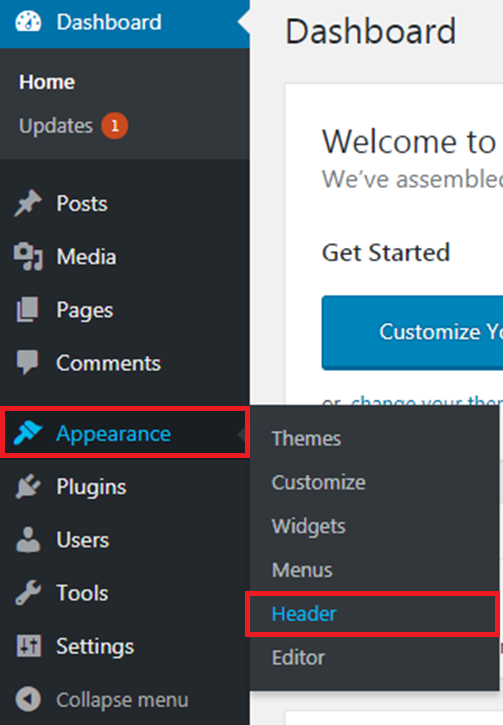Click the Dashboard gauge icon

[x=28, y=22]
